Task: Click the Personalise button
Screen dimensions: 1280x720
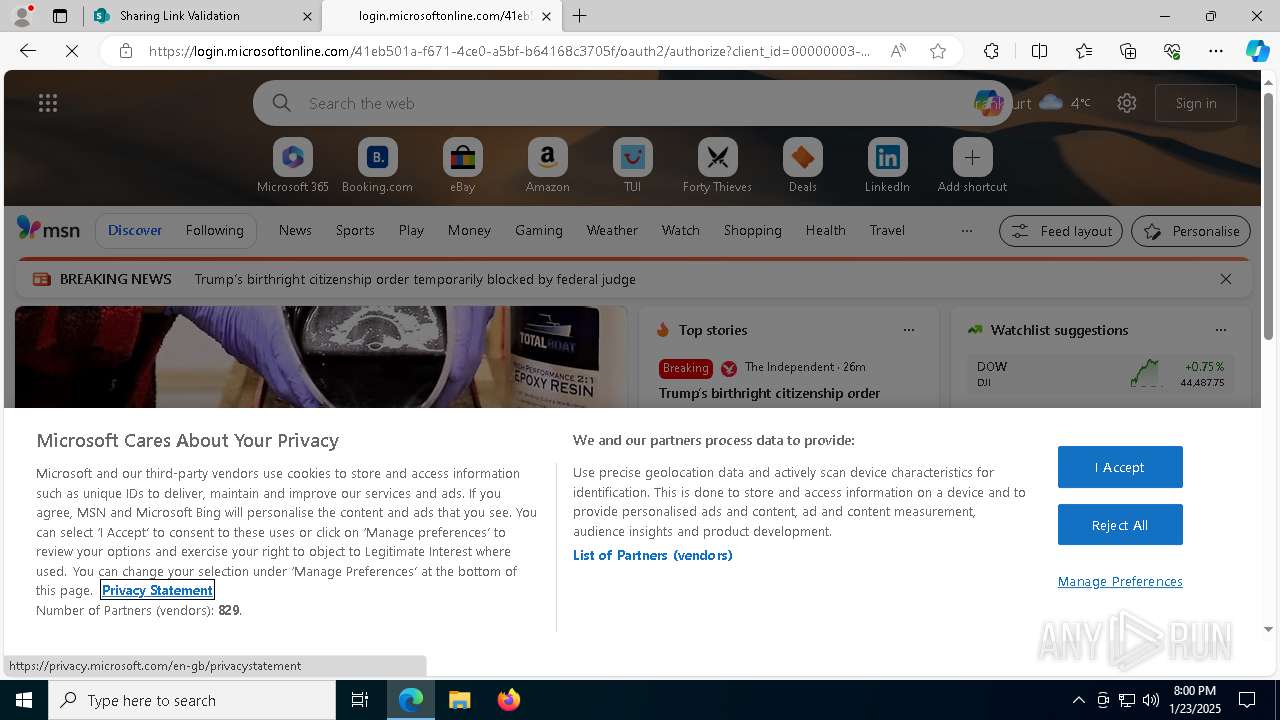Action: [1191, 231]
